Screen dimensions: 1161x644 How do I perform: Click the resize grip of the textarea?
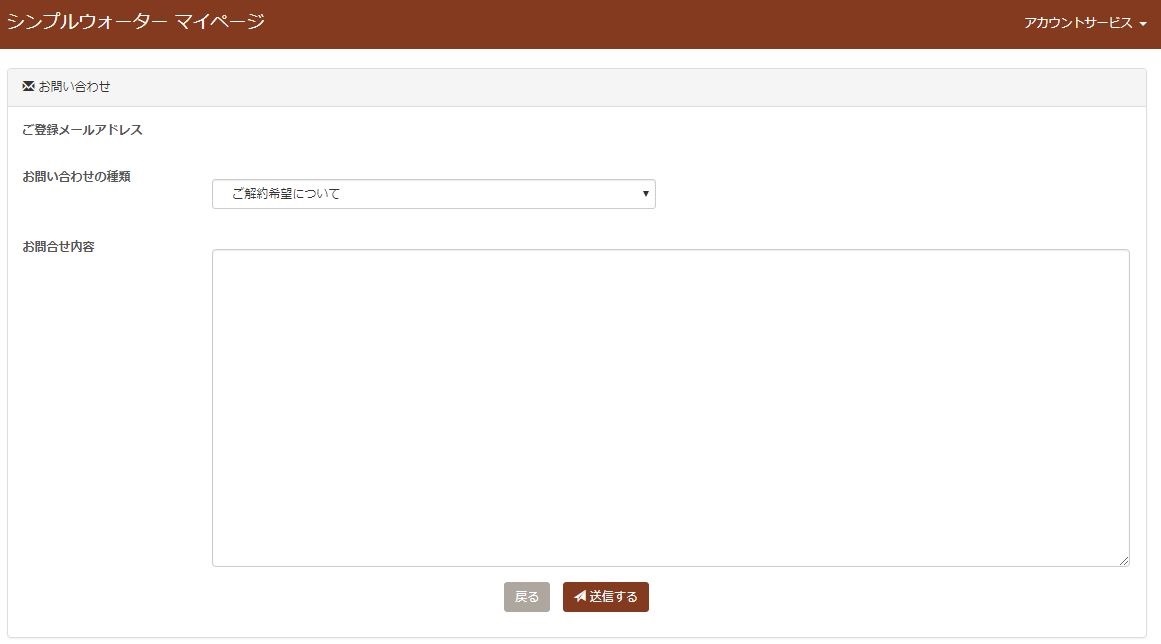[x=1124, y=561]
